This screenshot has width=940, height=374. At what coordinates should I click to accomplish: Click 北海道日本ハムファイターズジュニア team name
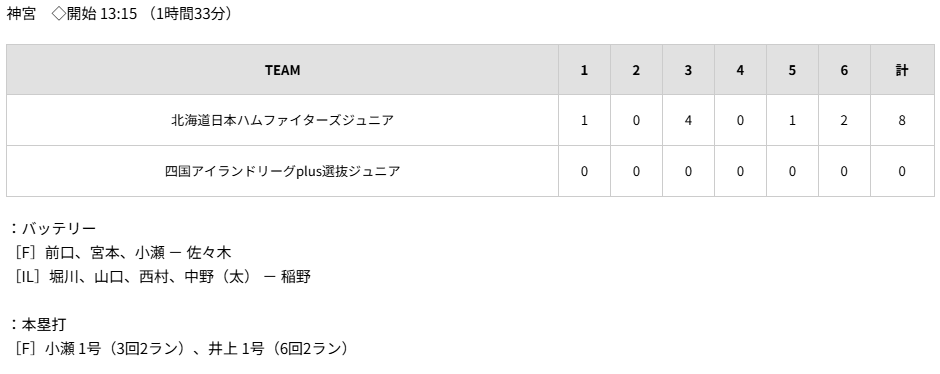(x=282, y=120)
